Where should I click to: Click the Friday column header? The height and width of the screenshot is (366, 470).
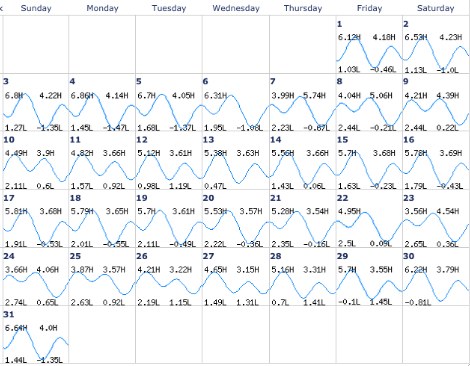pyautogui.click(x=369, y=8)
